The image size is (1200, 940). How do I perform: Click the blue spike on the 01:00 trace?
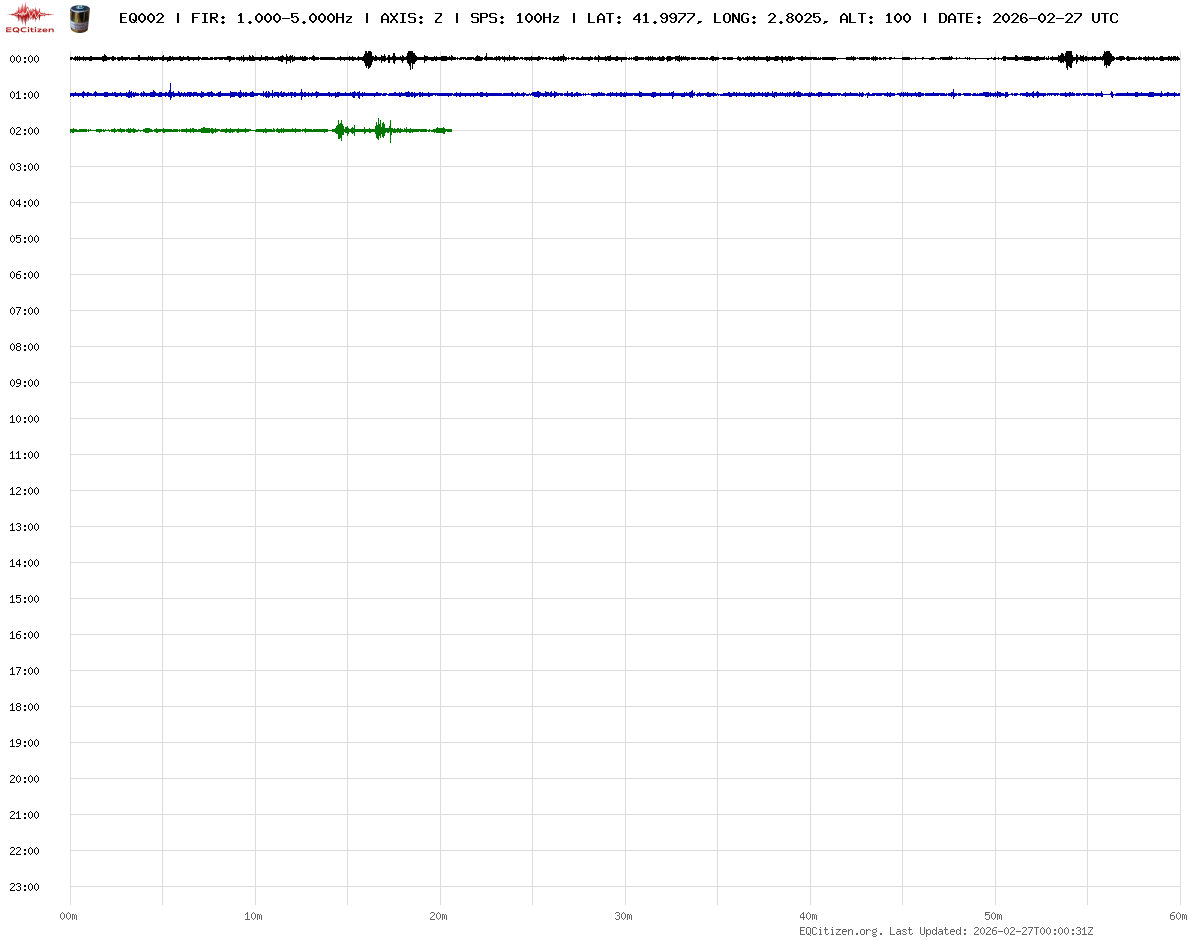[x=171, y=92]
